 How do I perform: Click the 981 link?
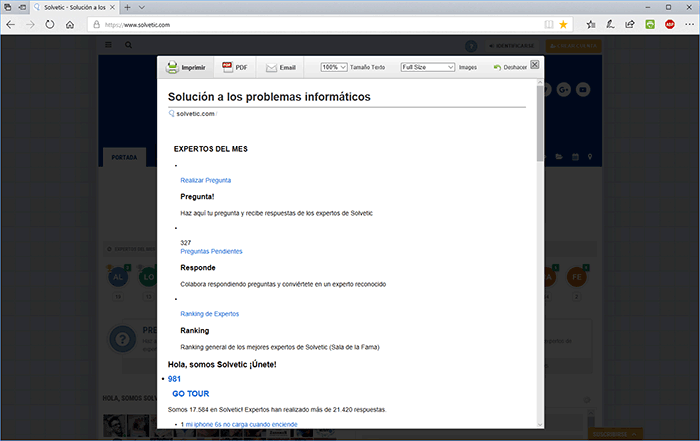pyautogui.click(x=174, y=379)
